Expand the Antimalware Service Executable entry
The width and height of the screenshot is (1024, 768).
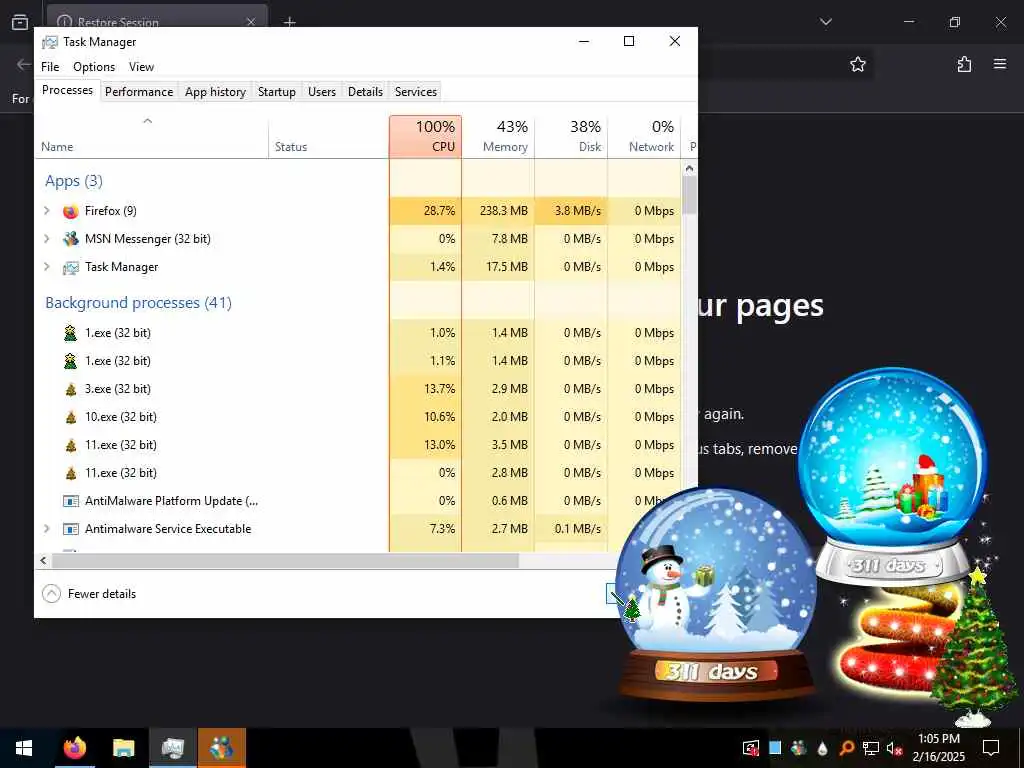point(46,529)
